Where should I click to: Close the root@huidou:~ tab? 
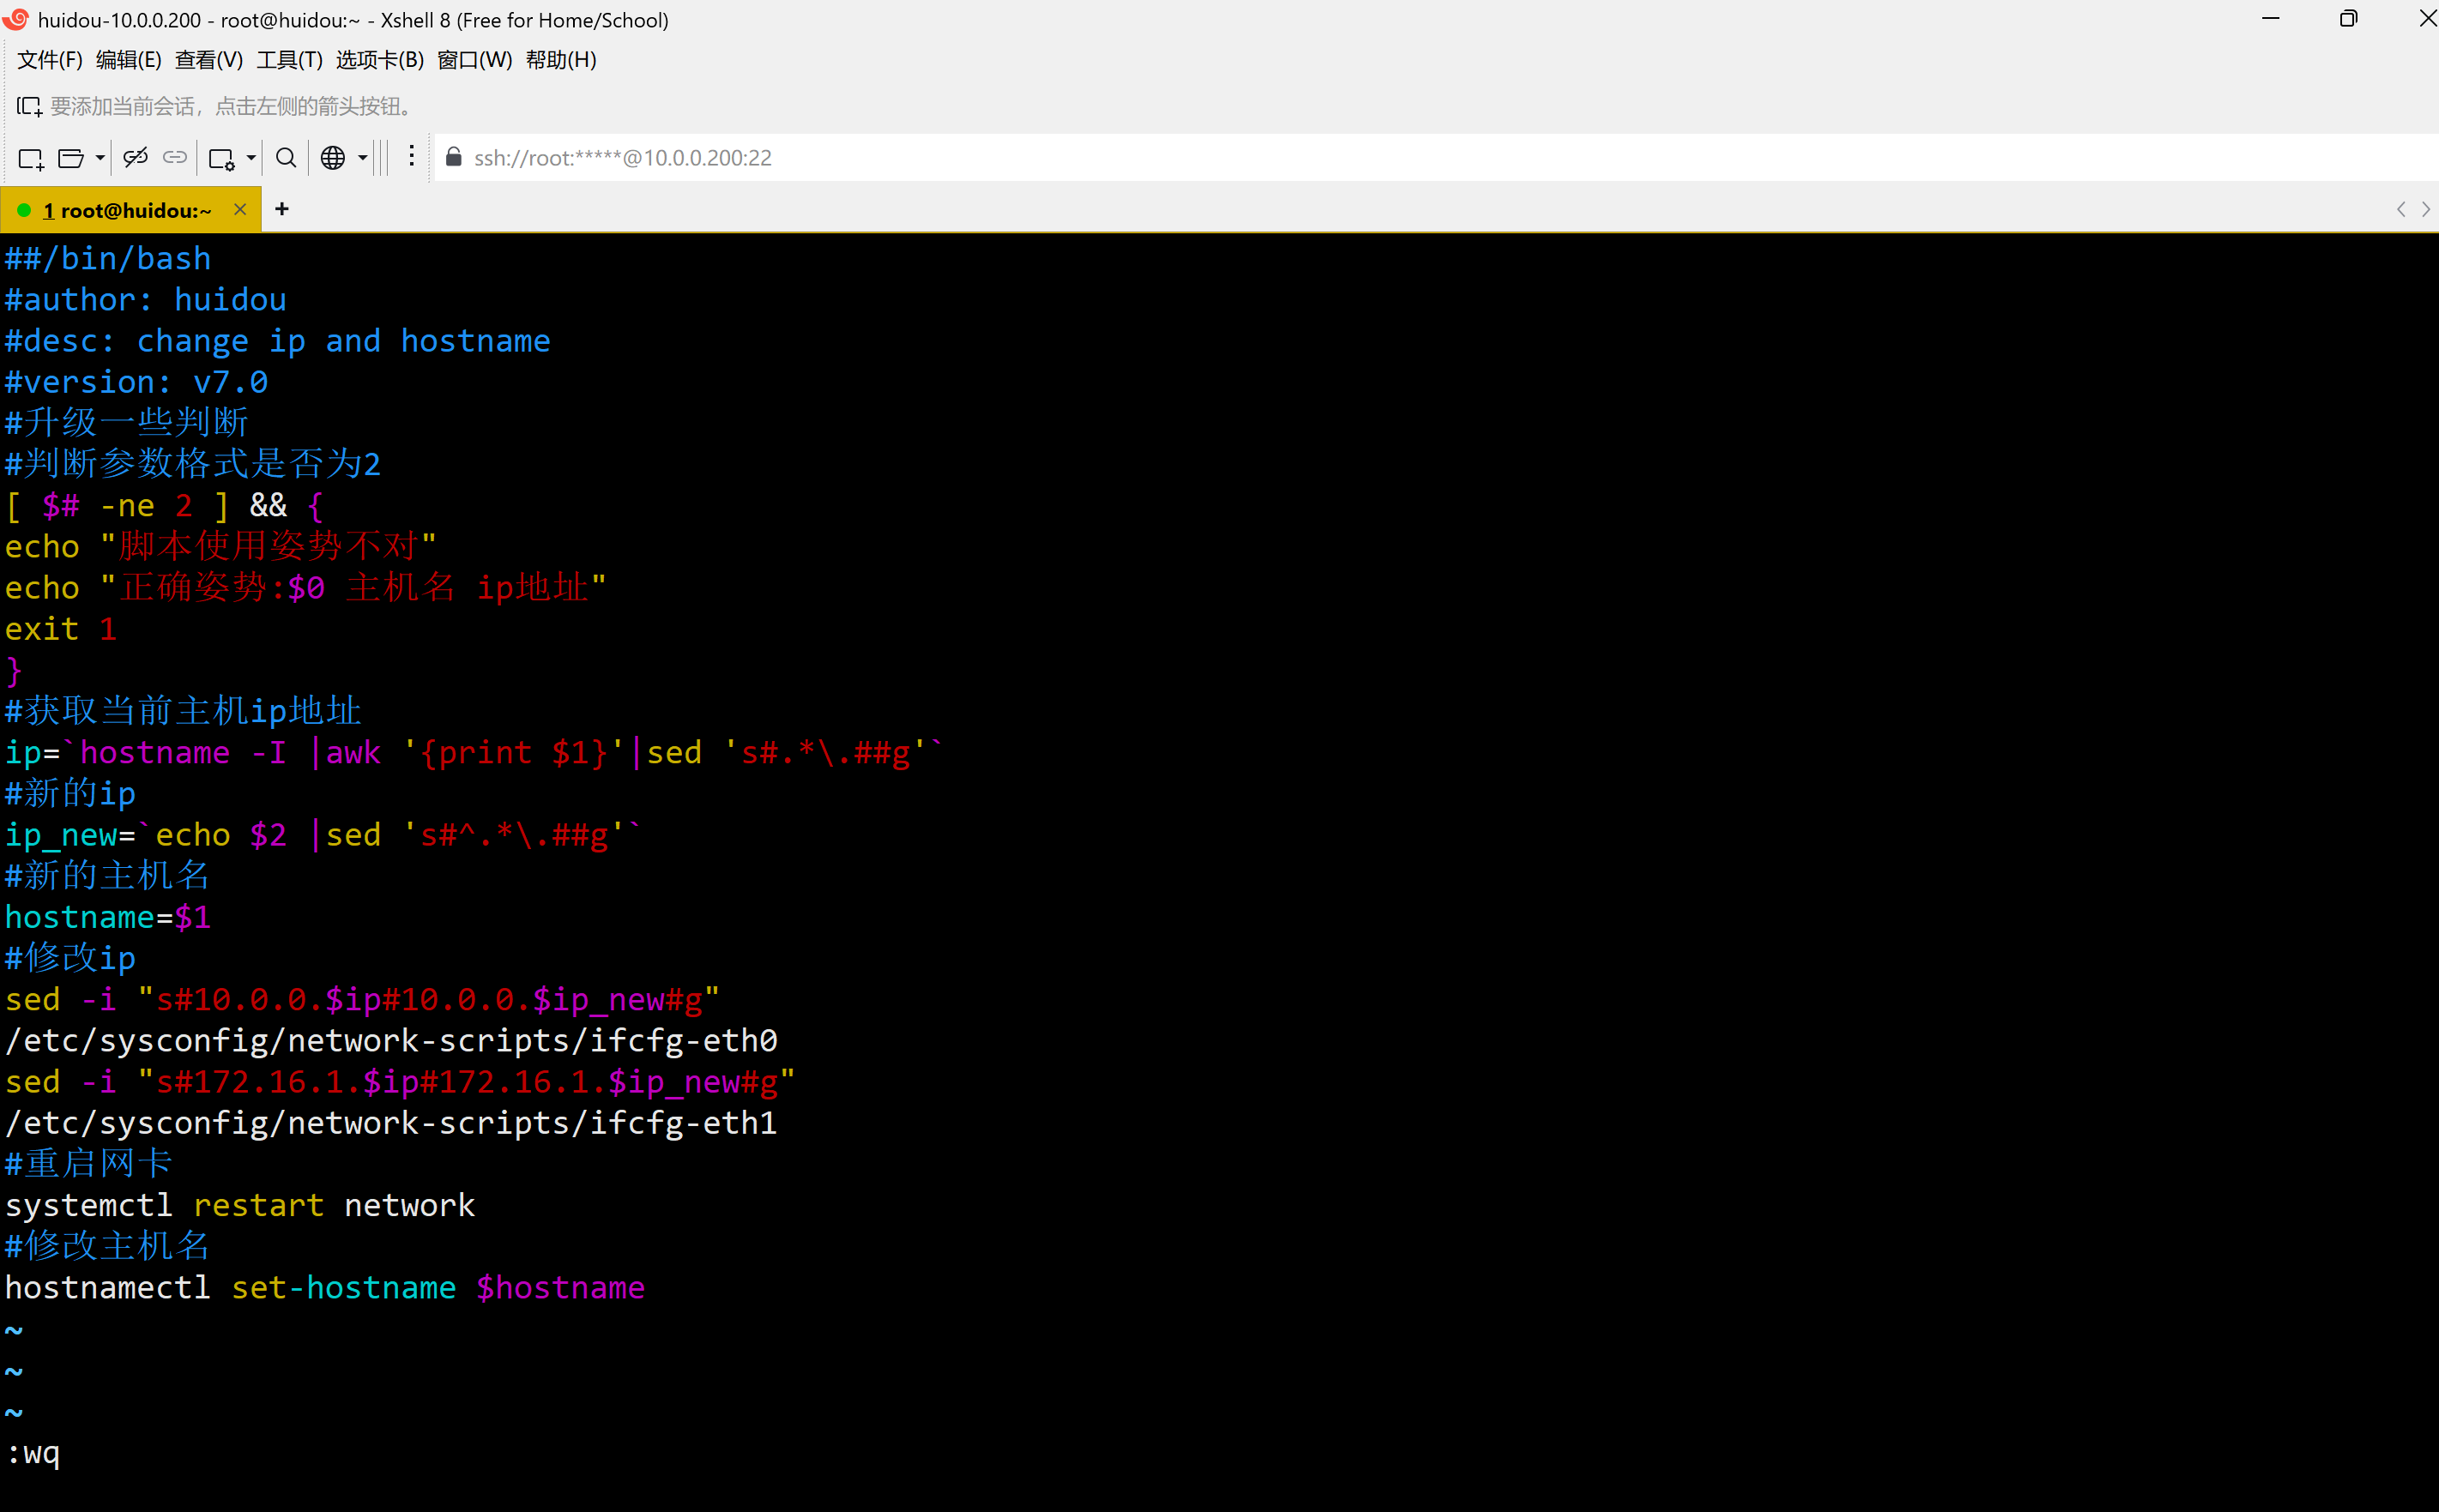coord(240,209)
